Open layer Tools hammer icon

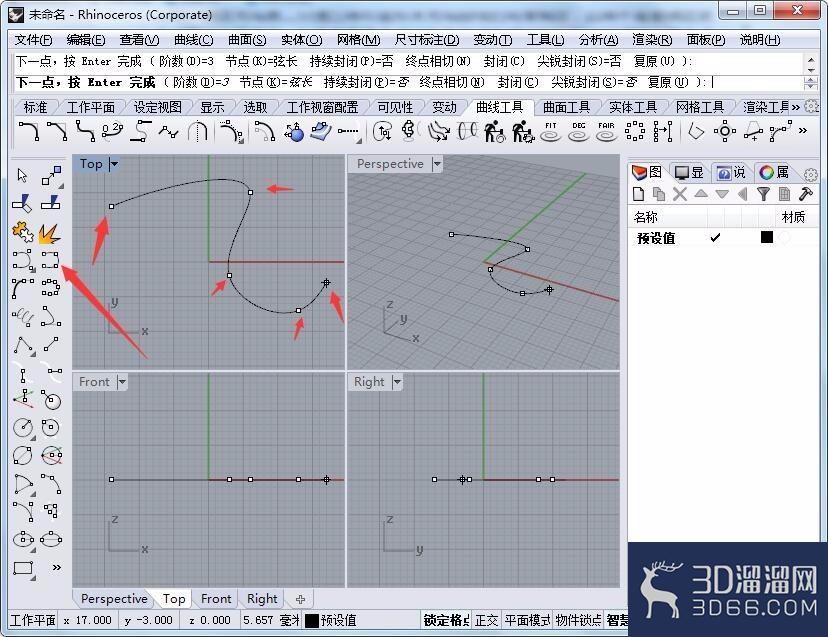tap(805, 194)
